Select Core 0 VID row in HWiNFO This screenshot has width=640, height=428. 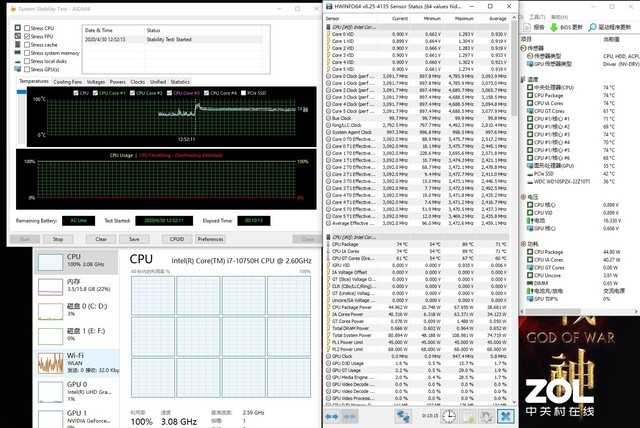tap(417, 34)
